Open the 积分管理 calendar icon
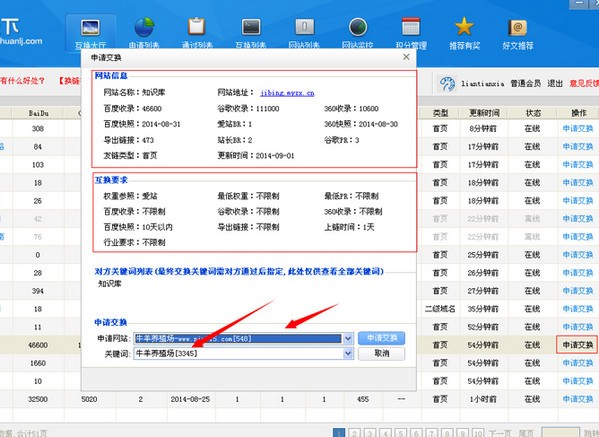 [x=411, y=27]
